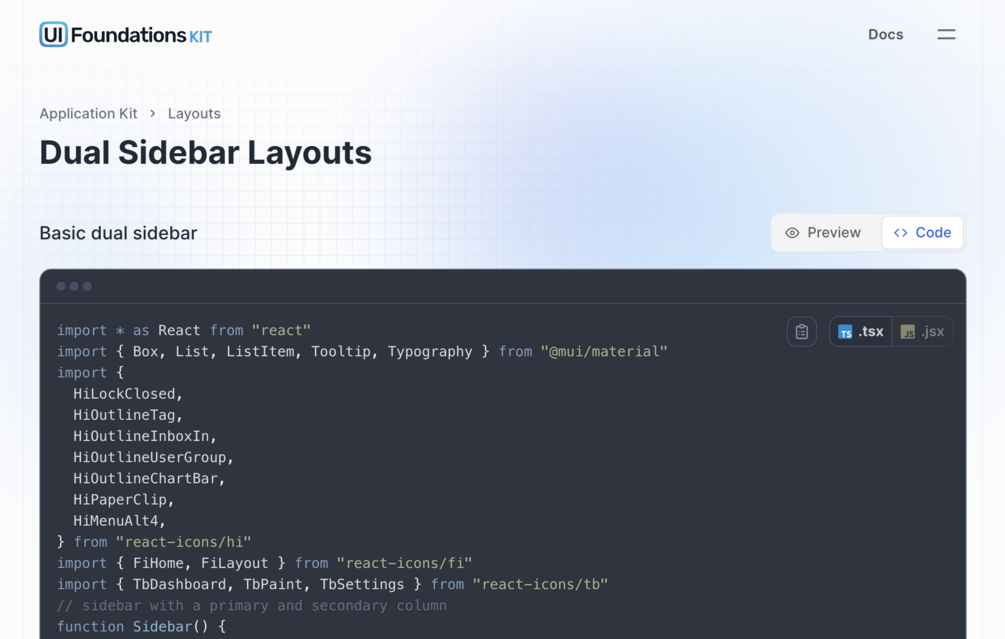Click the "react-icons/hi" import string
Screen dimensions: 1005x639
coord(183,542)
